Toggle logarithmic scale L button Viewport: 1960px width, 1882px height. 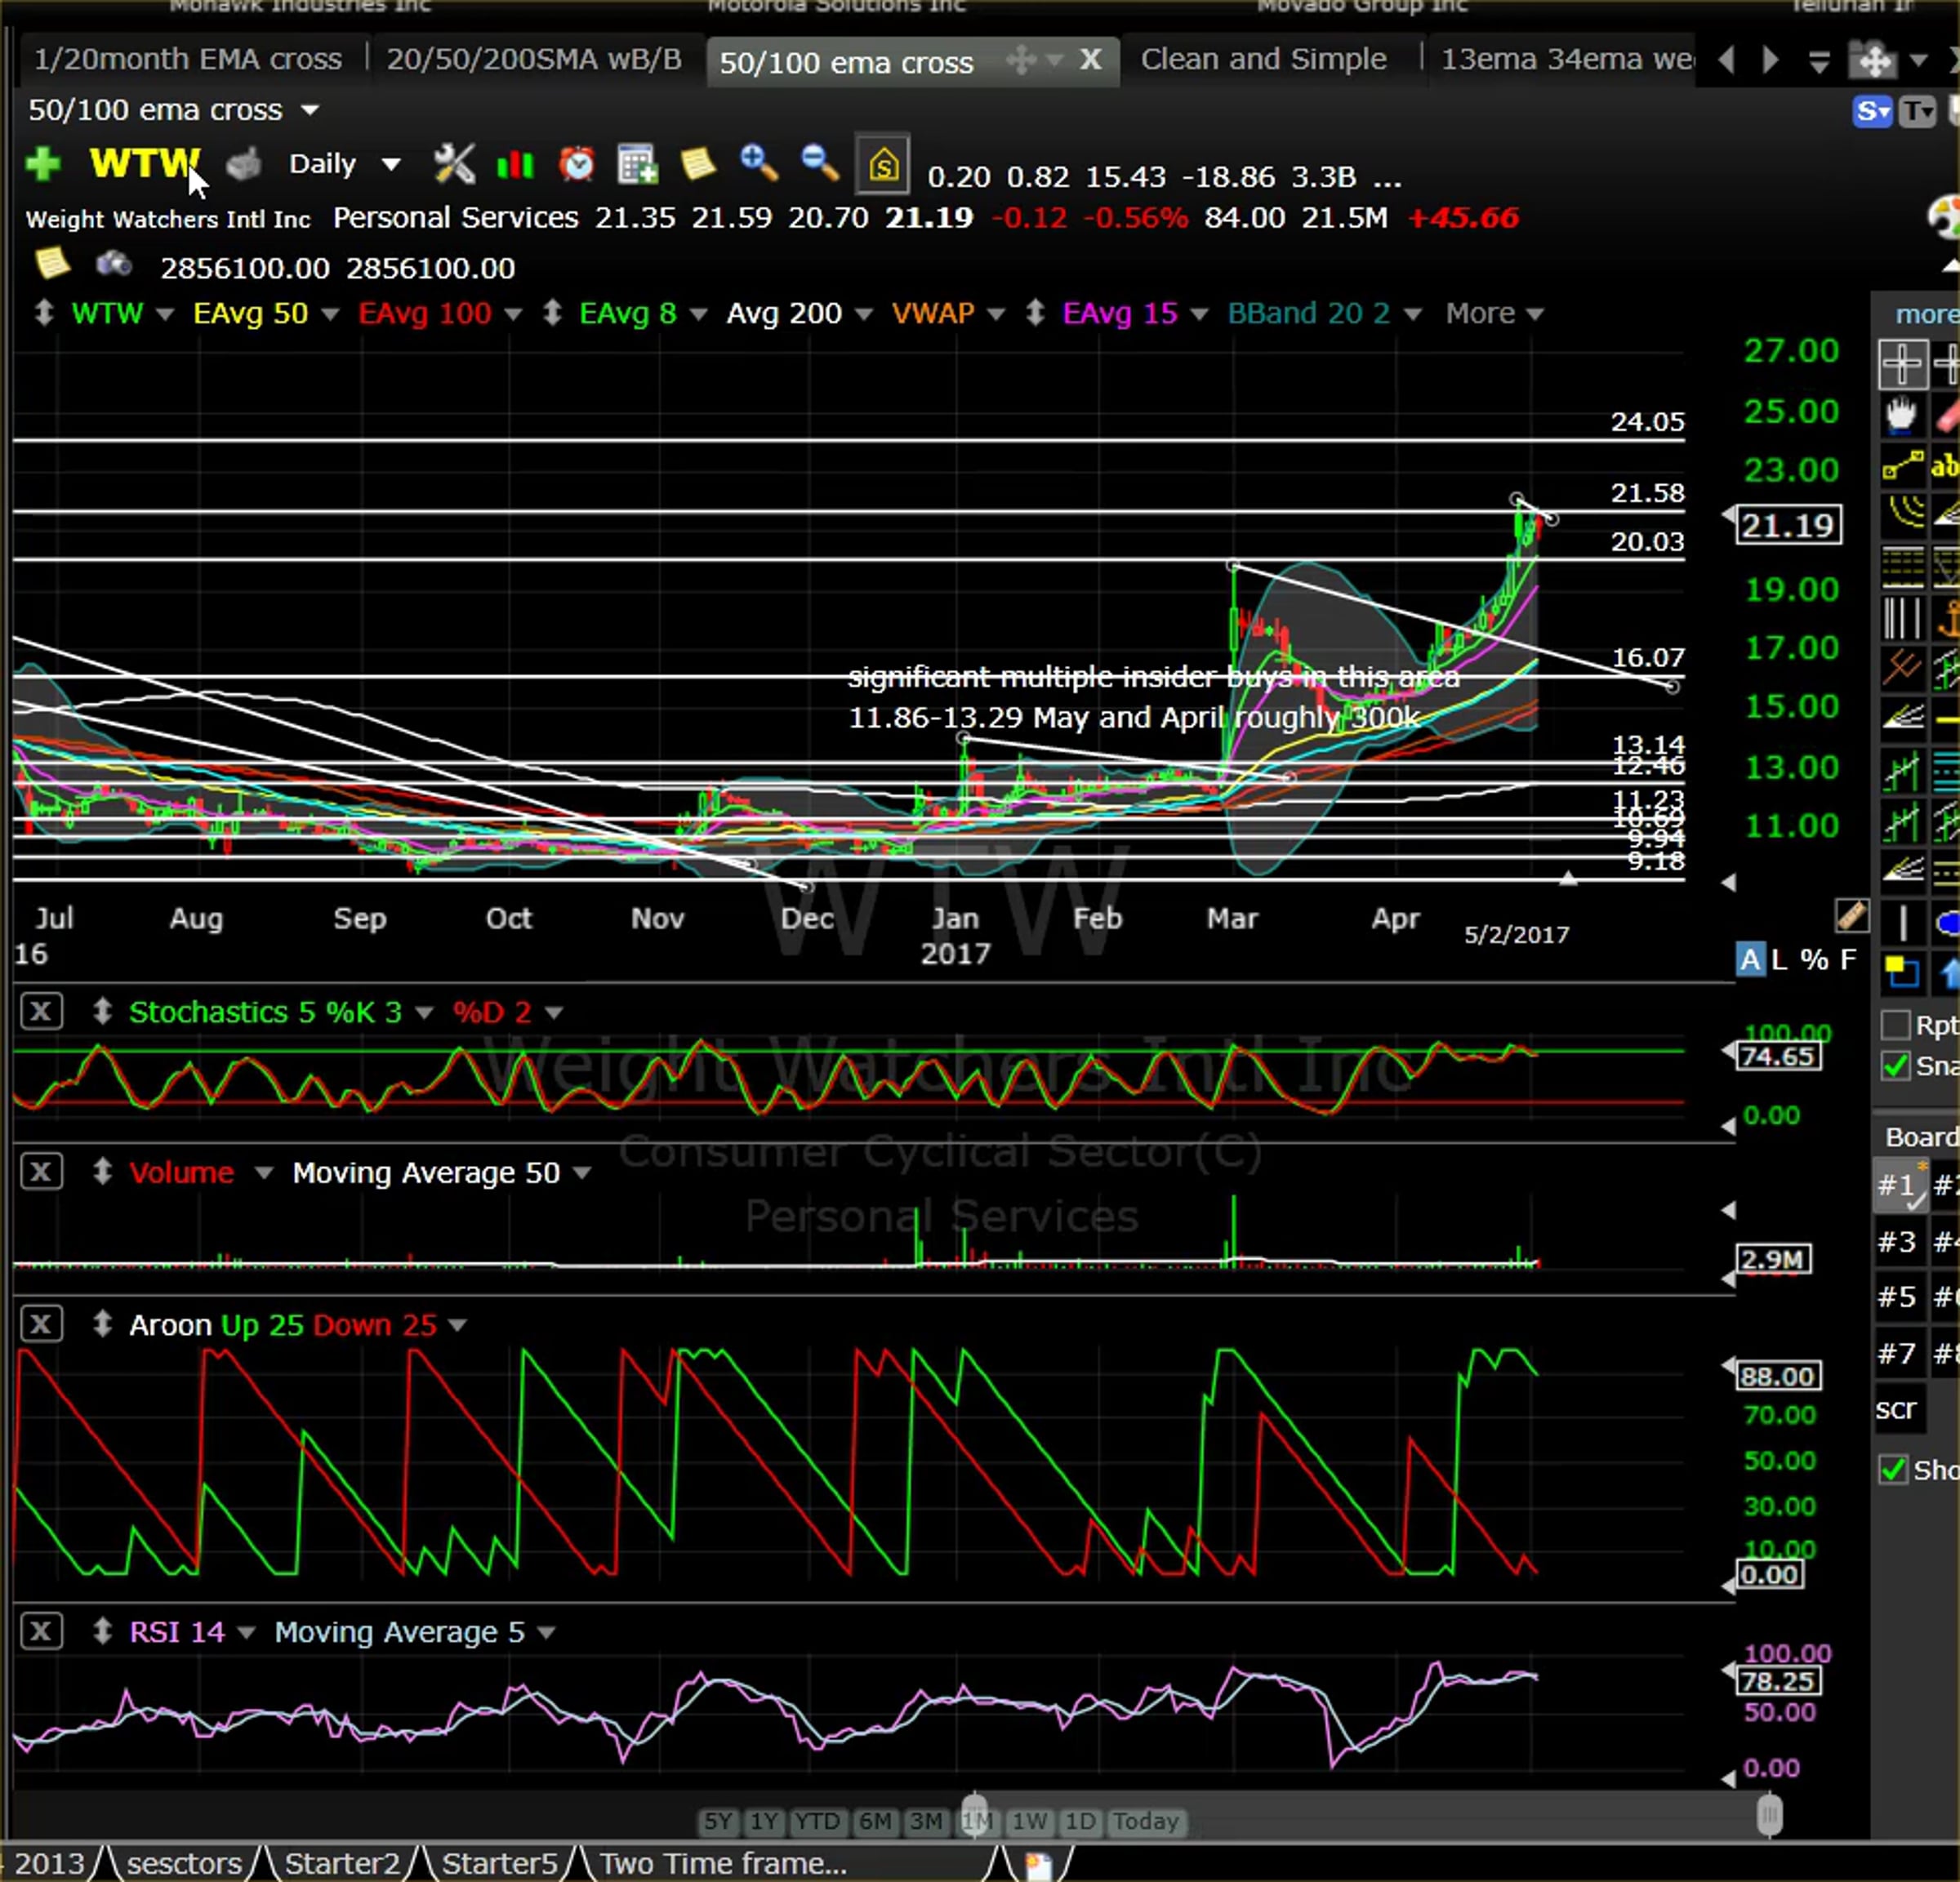pyautogui.click(x=1779, y=960)
